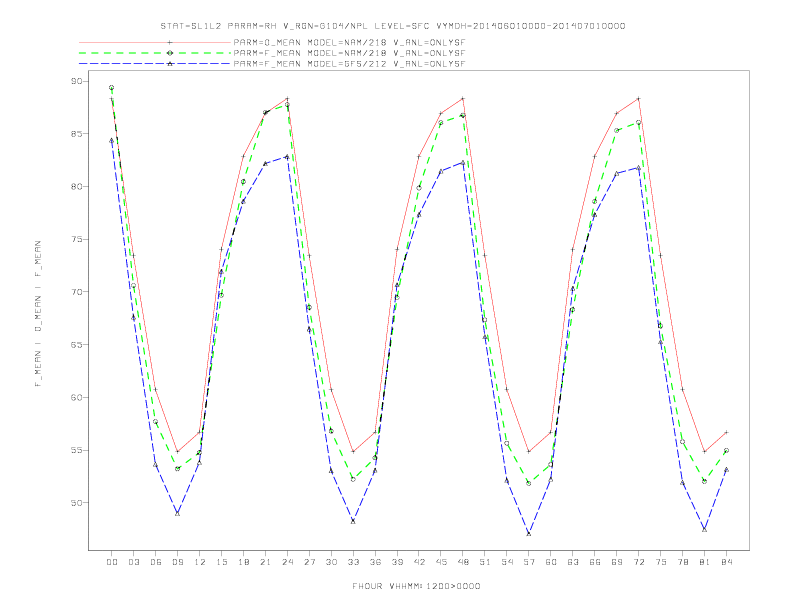Click the x-axis label FHOUR VHHMM: 1200>0000
792x612 pixels.
[416, 586]
